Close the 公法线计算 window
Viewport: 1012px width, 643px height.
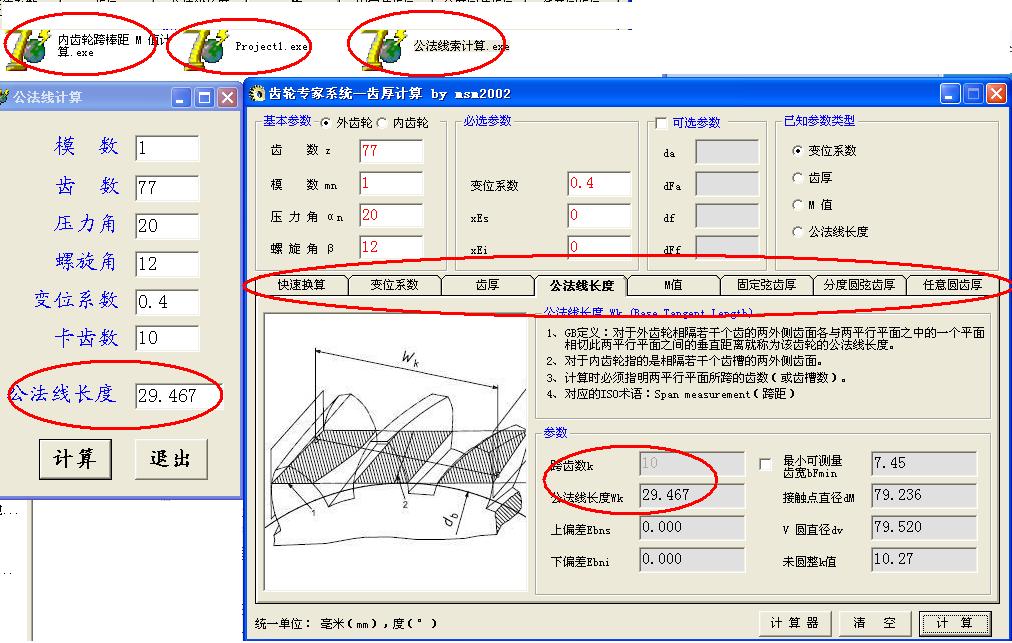(x=227, y=97)
